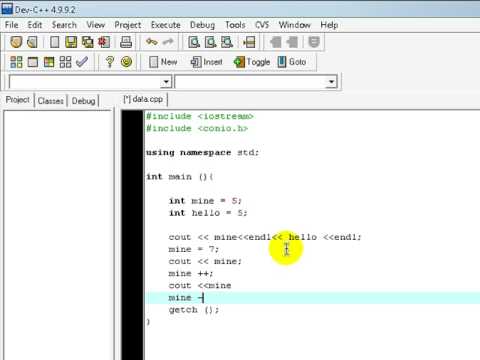Click the 'getch ();' code line
Viewport: 480px width, 360px height.
coord(194,310)
